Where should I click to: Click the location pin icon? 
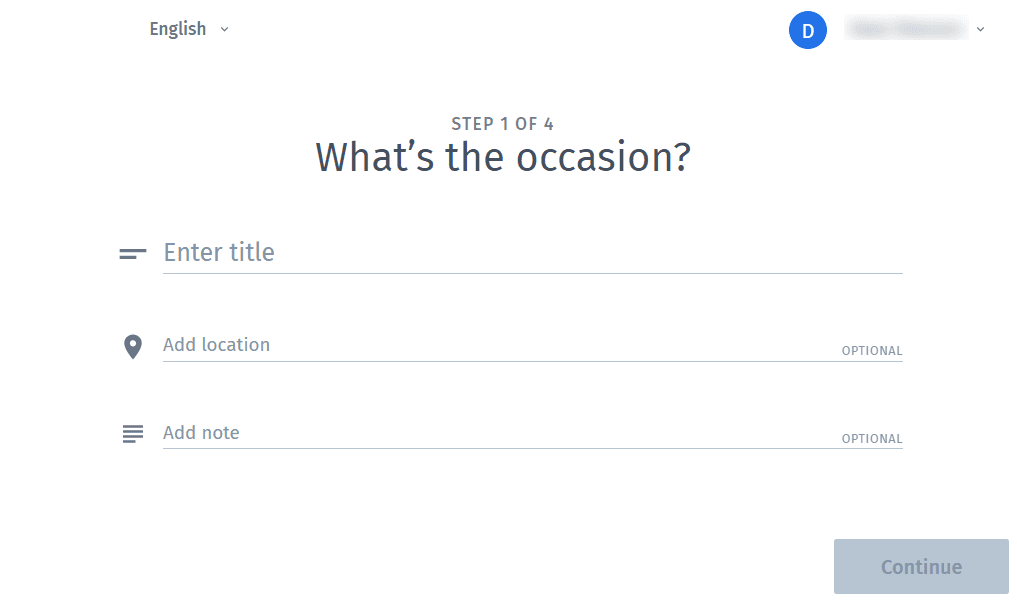tap(133, 347)
